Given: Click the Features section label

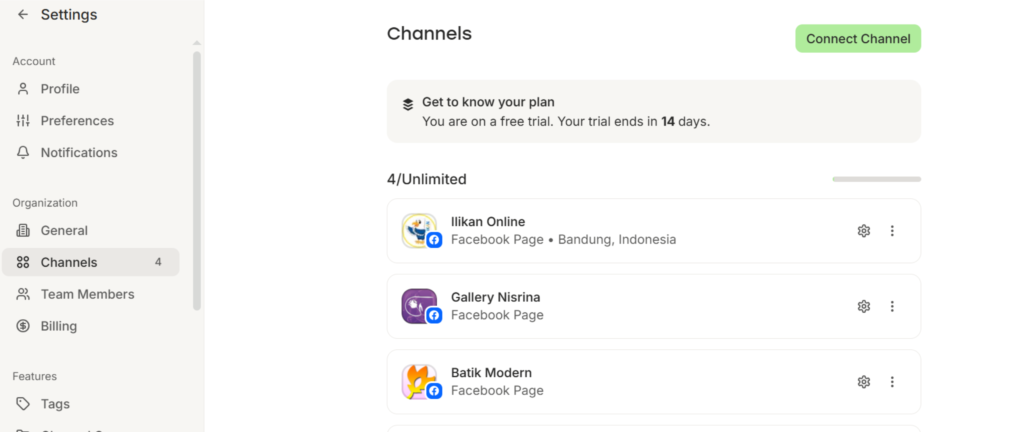Looking at the screenshot, I should click(35, 377).
